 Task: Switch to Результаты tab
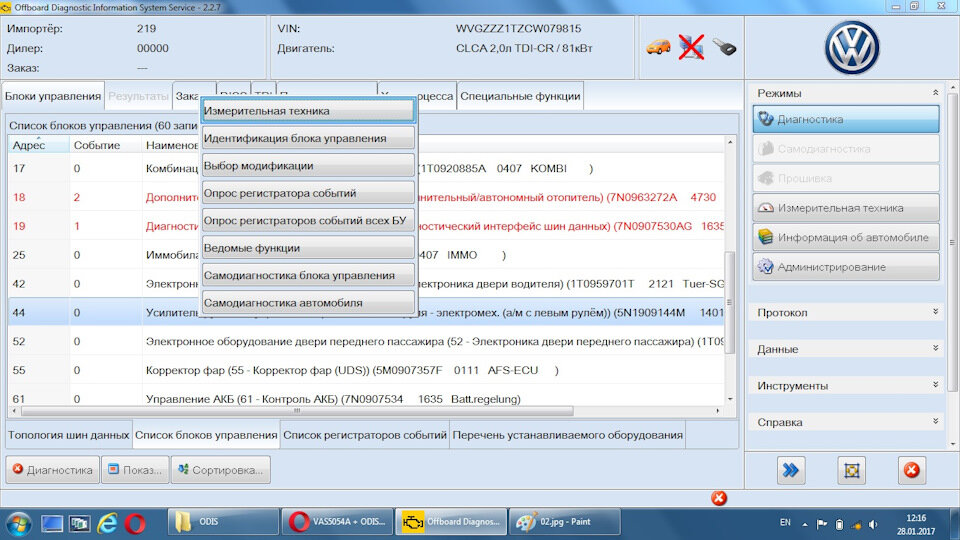coord(138,96)
